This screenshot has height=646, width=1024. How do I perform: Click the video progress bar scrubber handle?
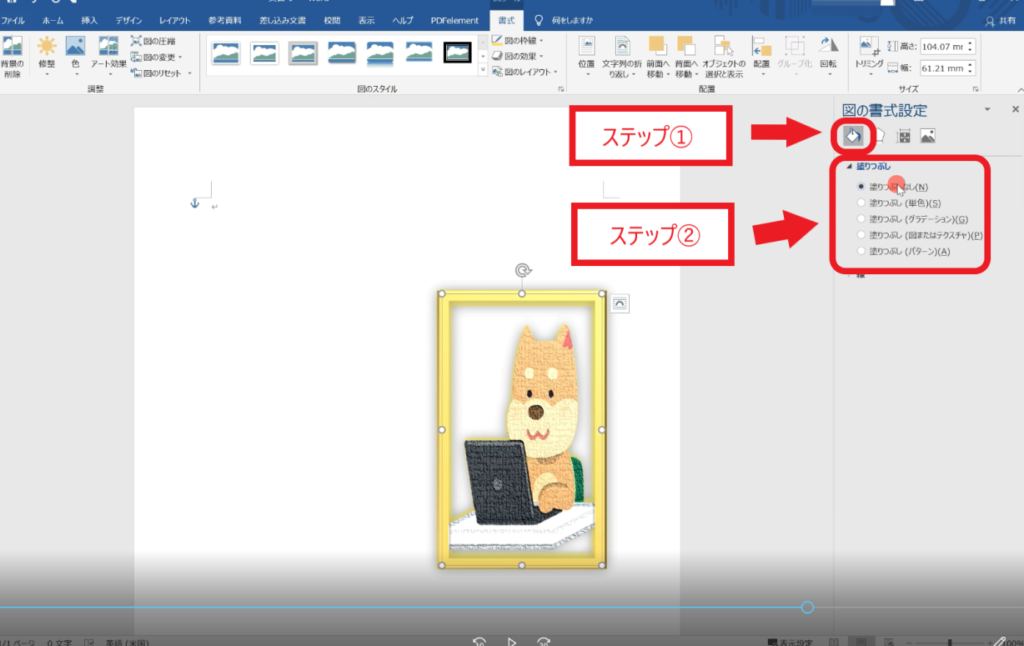coord(807,607)
